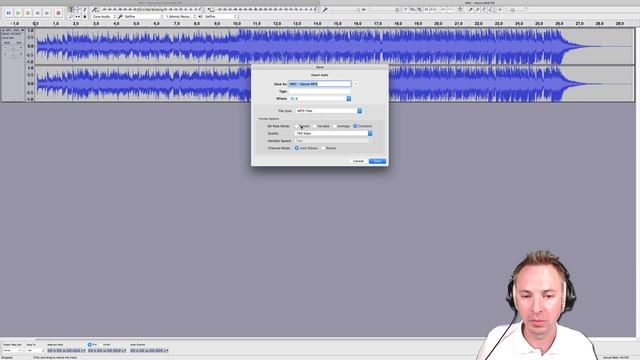Click the Play-at-speed green button
Image resolution: width=640 pixels, height=360 pixels.
[500, 9]
